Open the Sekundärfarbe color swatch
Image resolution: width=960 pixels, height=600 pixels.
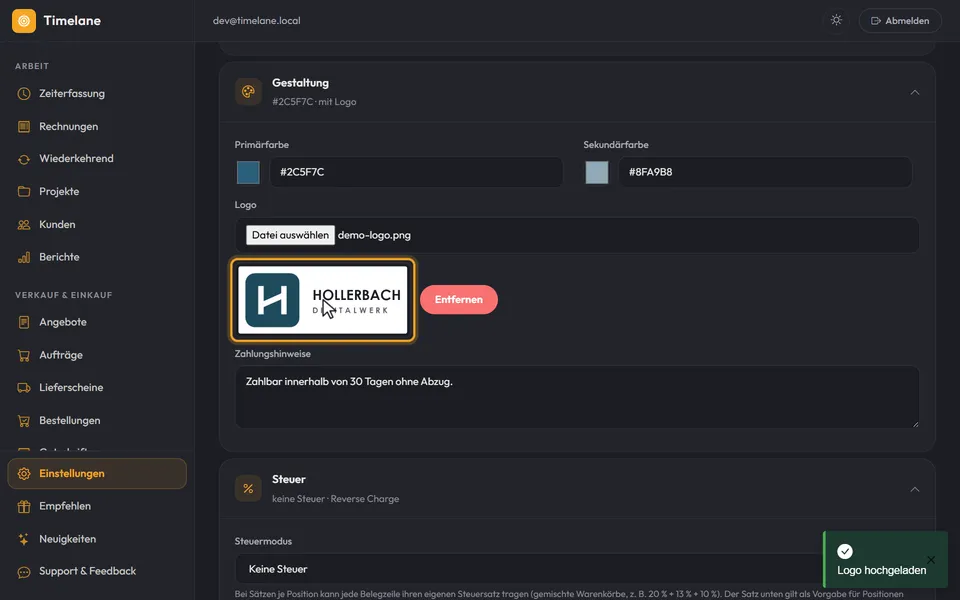[x=597, y=173]
